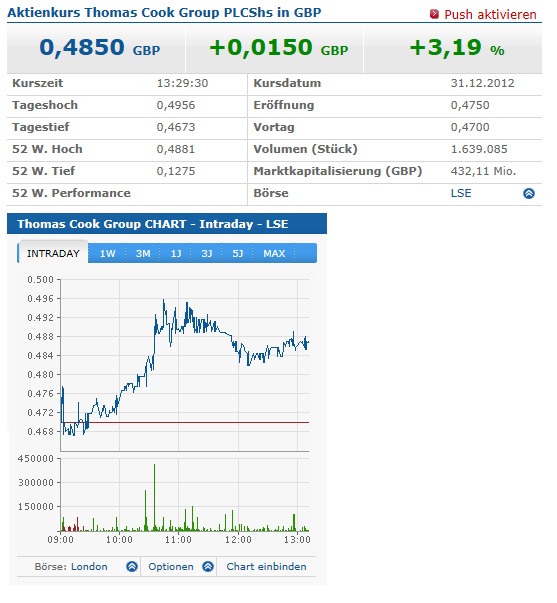Screen dimensions: 557x603
Task: Click the London exchange link below chart
Action: [x=89, y=566]
